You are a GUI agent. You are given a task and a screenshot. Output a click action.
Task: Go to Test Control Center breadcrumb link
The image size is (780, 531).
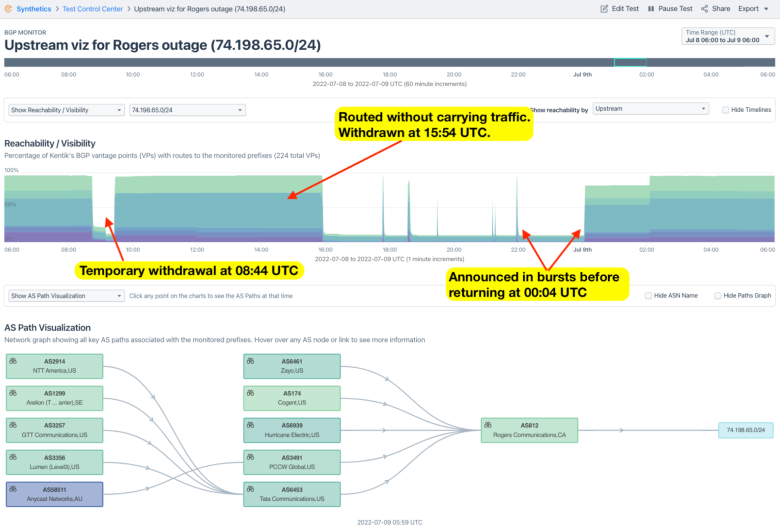pyautogui.click(x=93, y=9)
